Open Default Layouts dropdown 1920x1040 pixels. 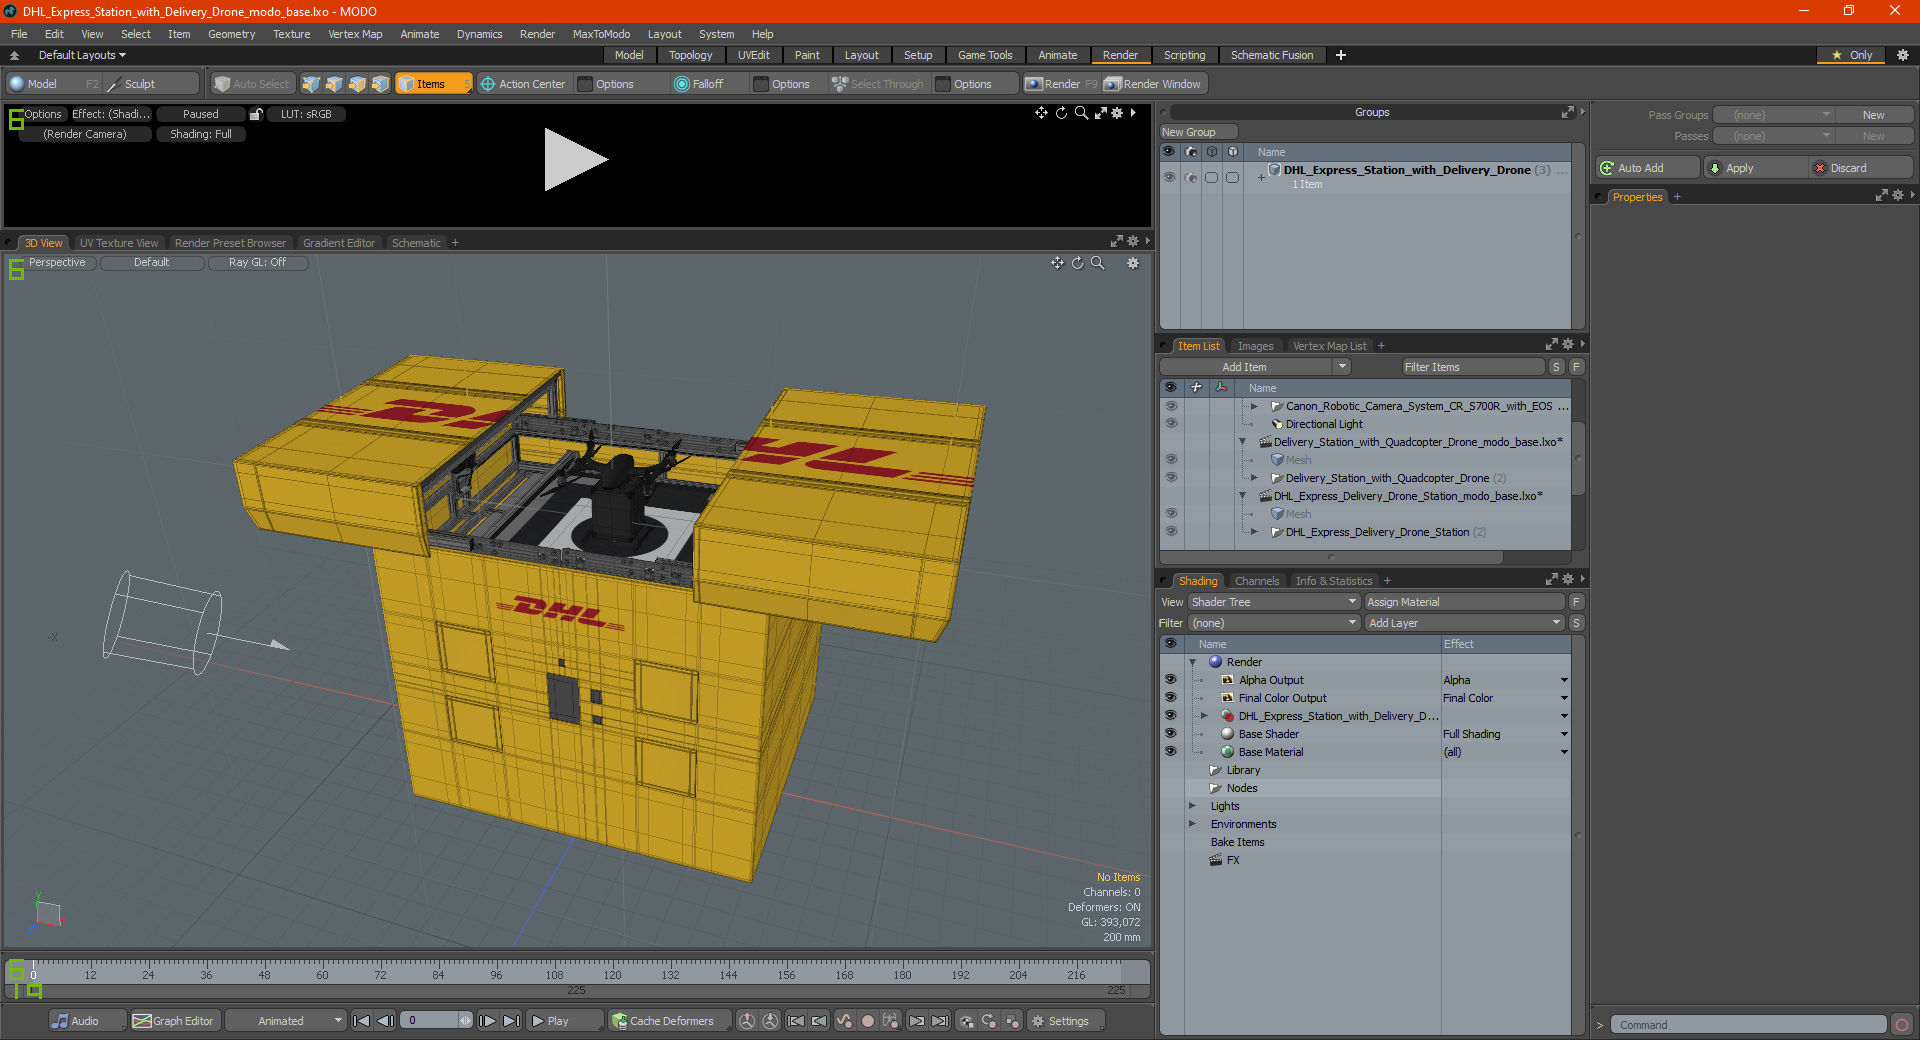pyautogui.click(x=82, y=55)
